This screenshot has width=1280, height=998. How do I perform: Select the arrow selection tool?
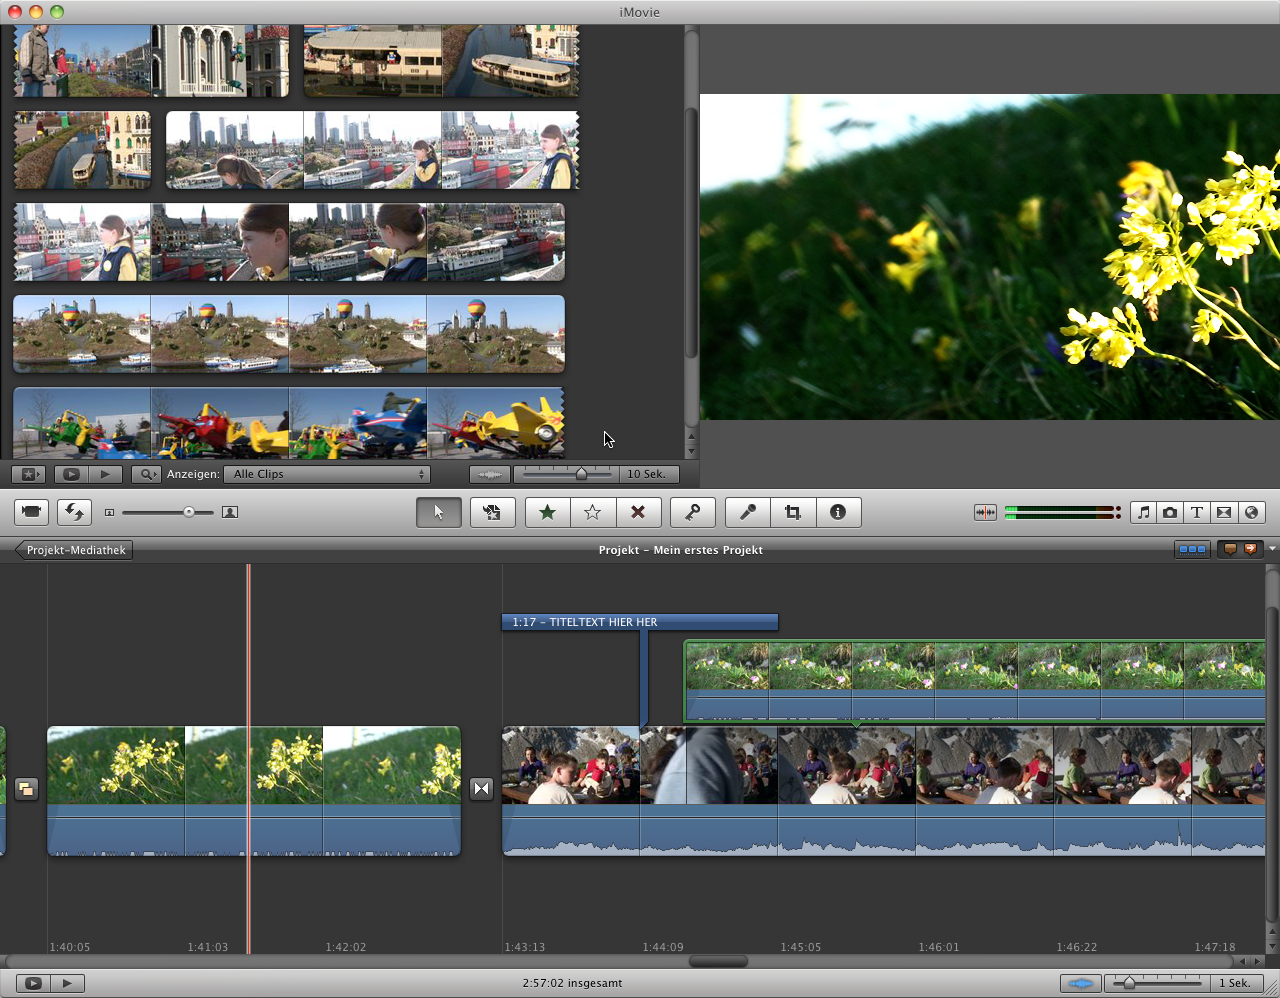tap(438, 512)
